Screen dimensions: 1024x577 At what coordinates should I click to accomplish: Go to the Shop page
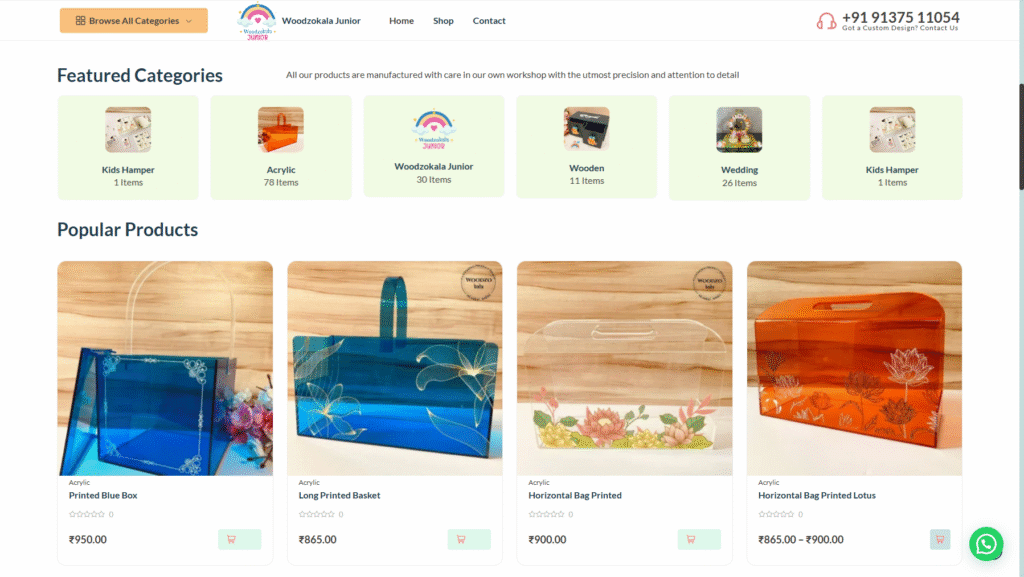tap(443, 21)
